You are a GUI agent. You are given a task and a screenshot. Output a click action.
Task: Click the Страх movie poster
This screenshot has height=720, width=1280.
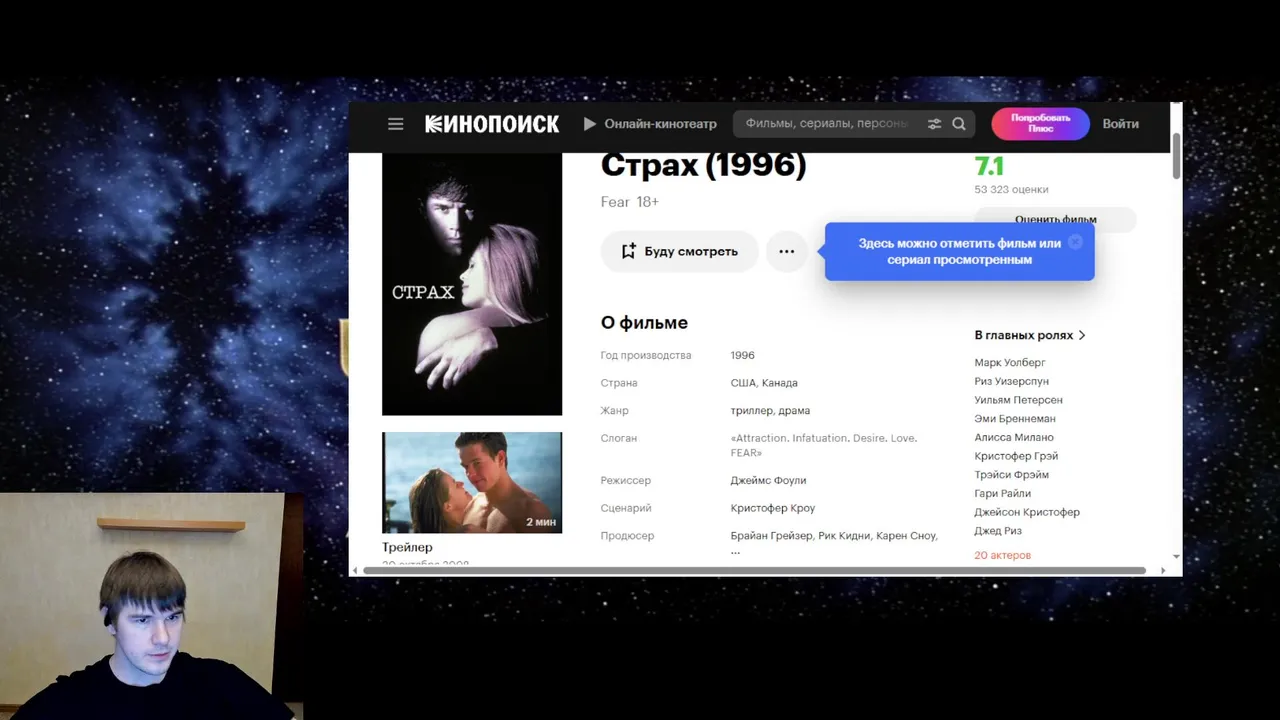(472, 284)
